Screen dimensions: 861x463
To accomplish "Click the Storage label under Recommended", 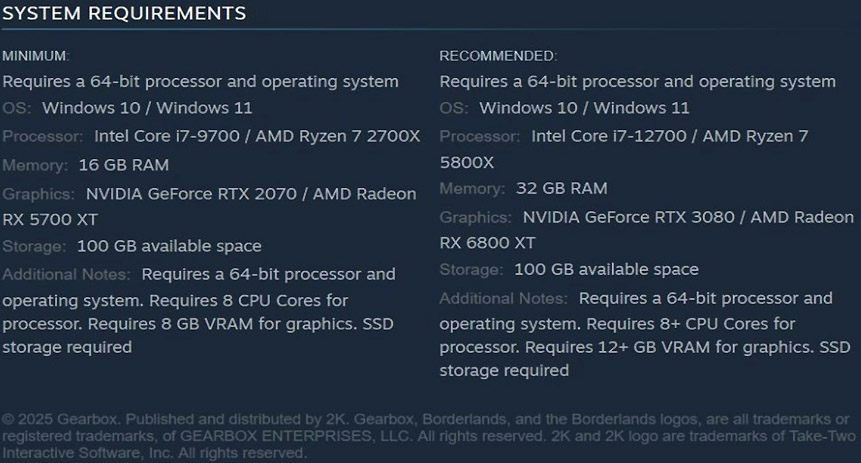I will click(x=471, y=269).
